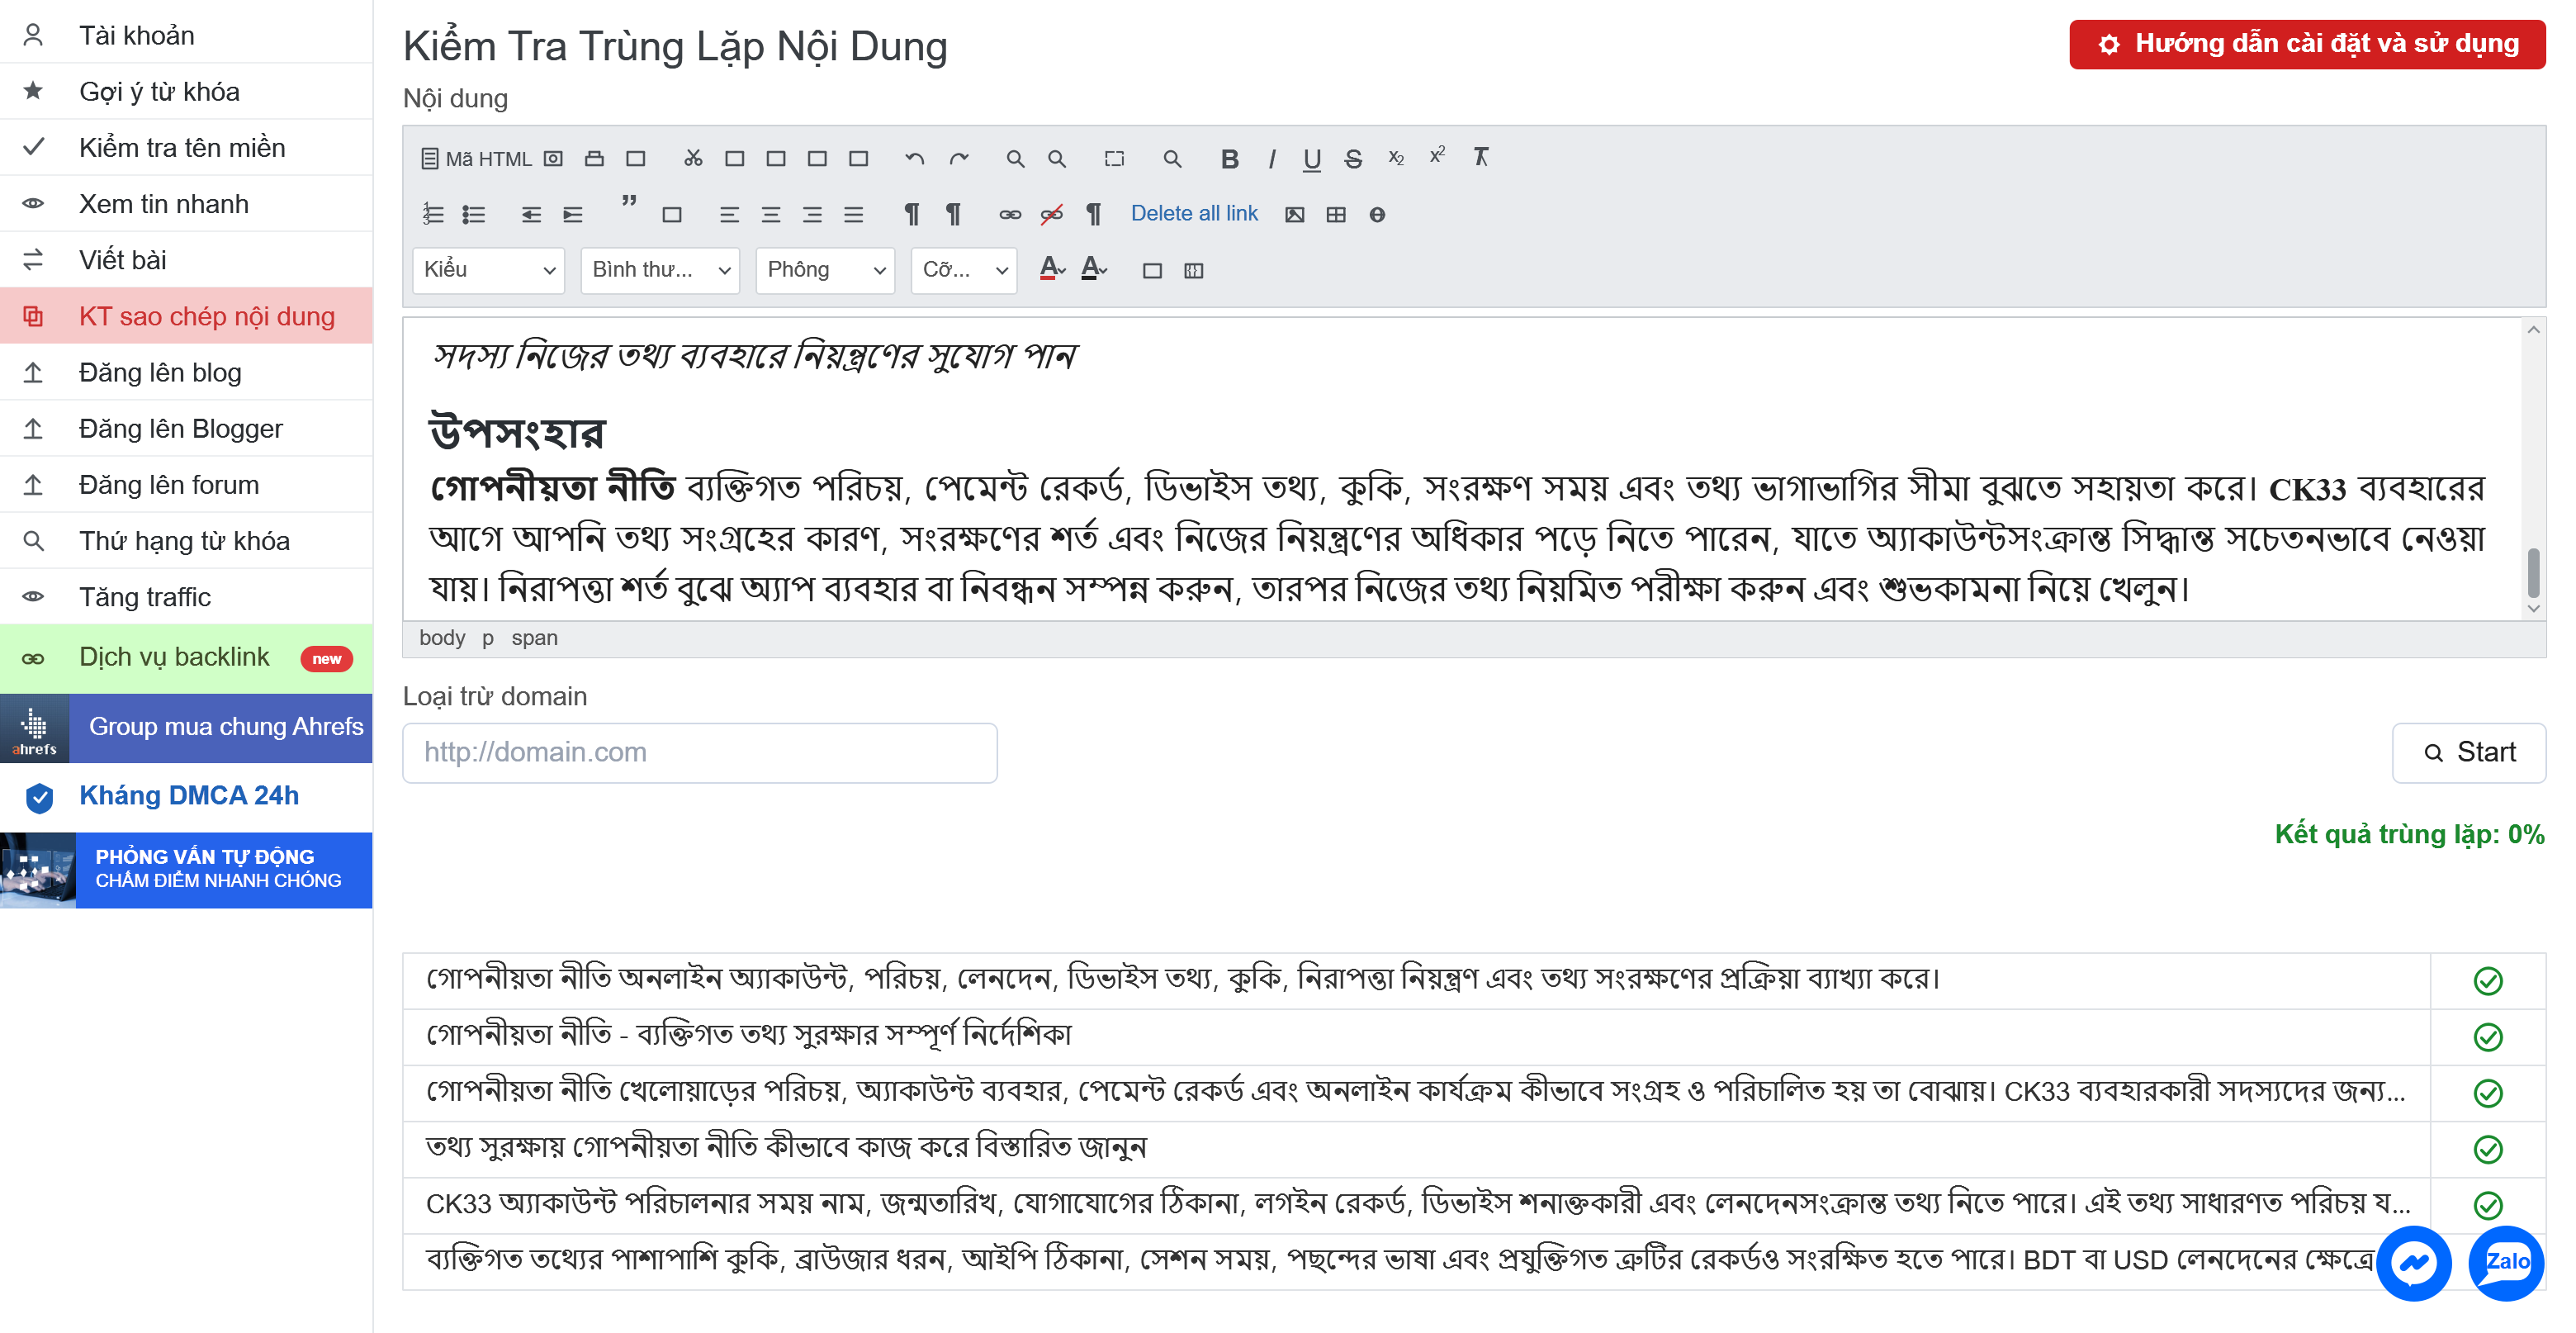Click the 'উপসংহার' heading in the editor
The height and width of the screenshot is (1333, 2576).
(517, 433)
